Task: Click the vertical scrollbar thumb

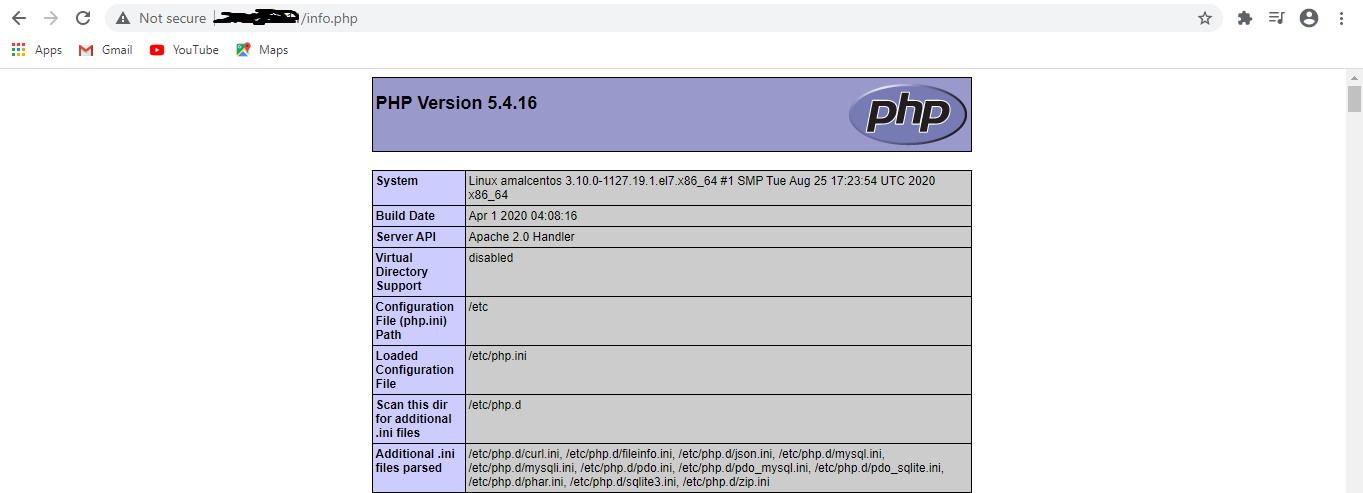Action: click(1355, 99)
